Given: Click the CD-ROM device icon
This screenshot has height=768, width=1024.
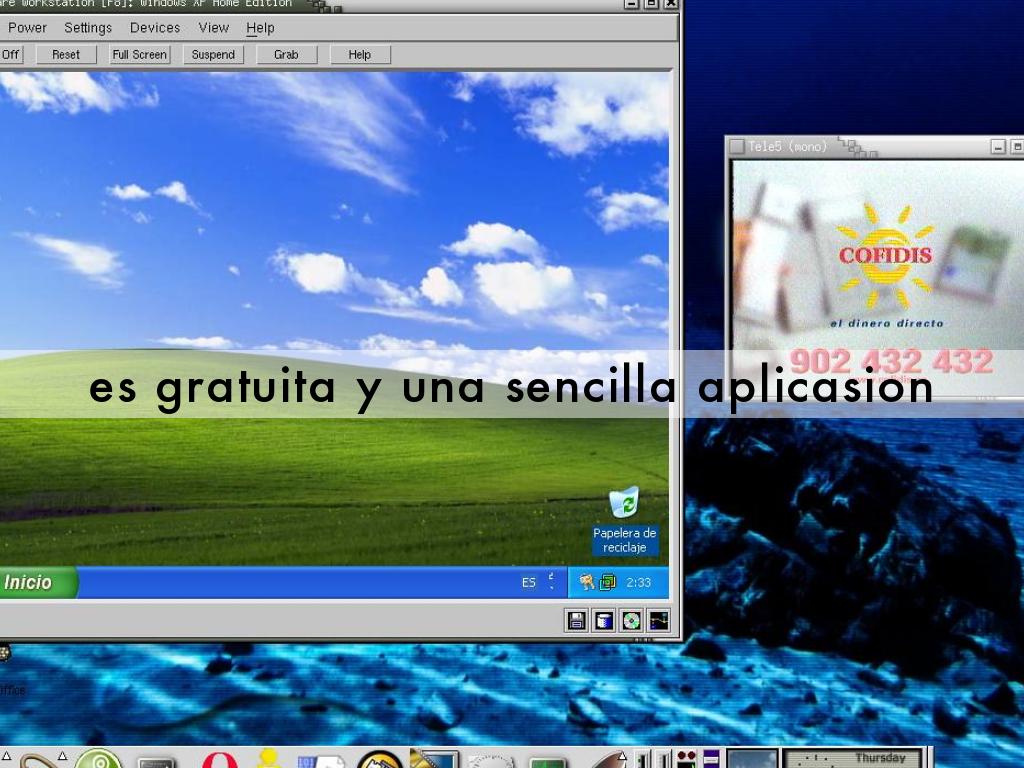Looking at the screenshot, I should point(631,621).
